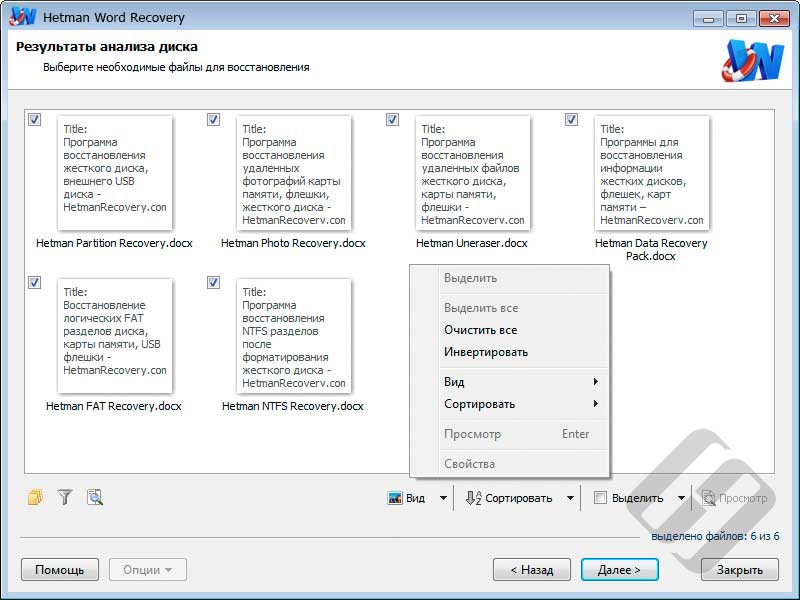Screen dimensions: 800x600
Task: Click file name Hetman NTFS Recovery.docx
Action: pos(293,406)
